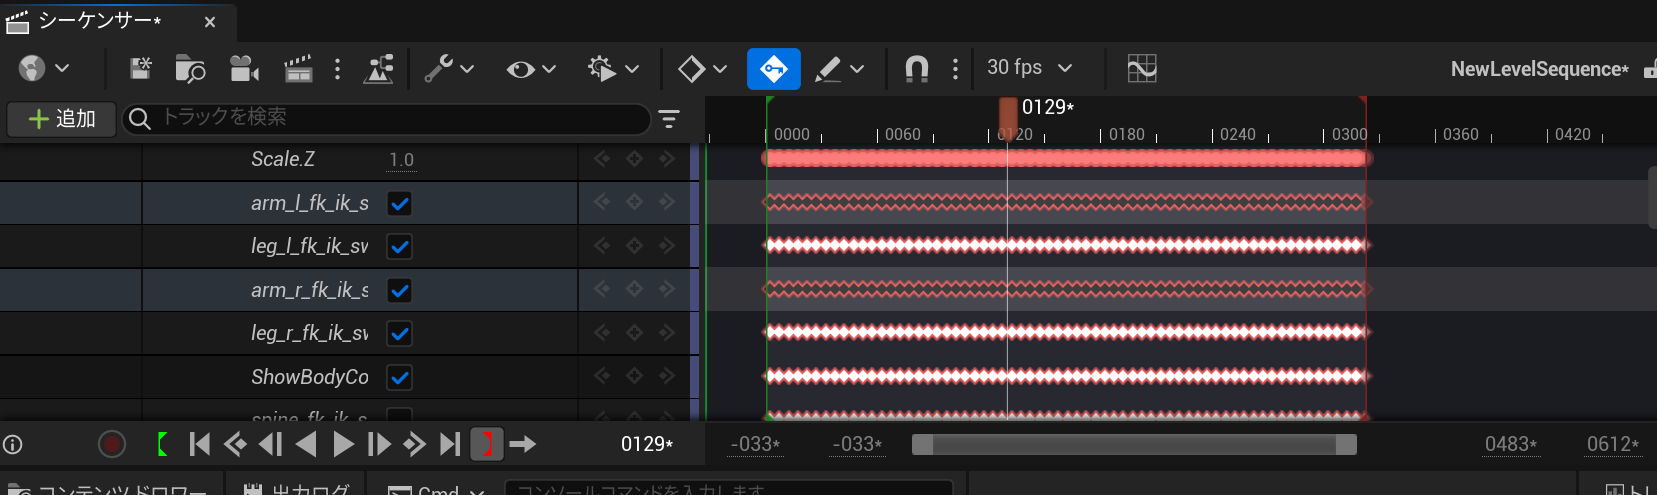This screenshot has height=495, width=1657.
Task: Click the 追加 add track button
Action: coord(62,119)
